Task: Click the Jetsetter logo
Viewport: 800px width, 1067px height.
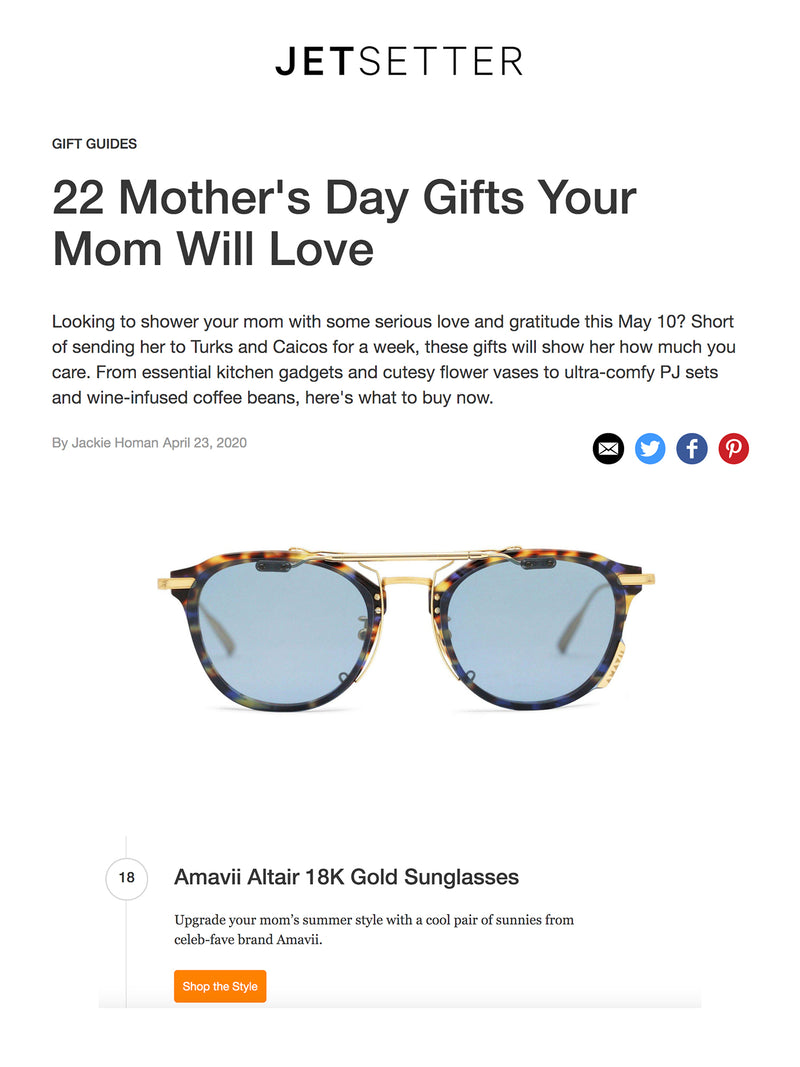Action: click(399, 62)
